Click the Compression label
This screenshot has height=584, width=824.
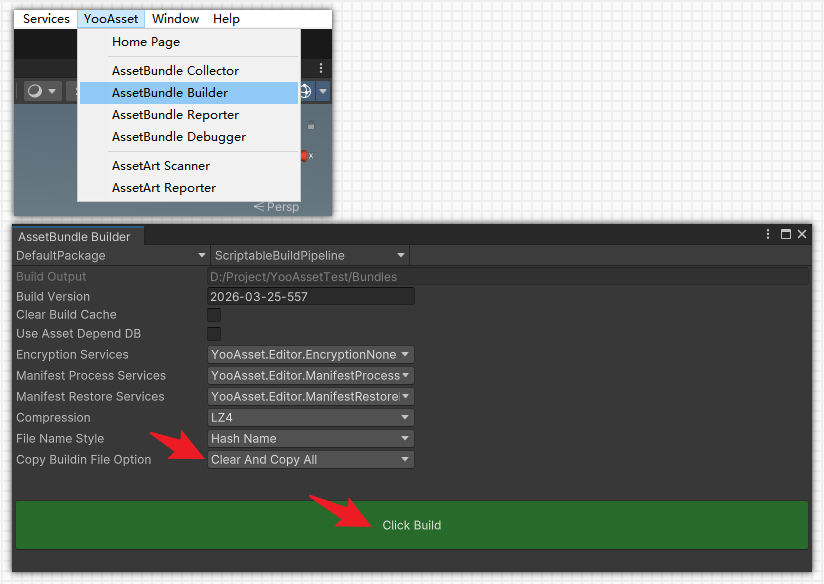click(x=54, y=418)
